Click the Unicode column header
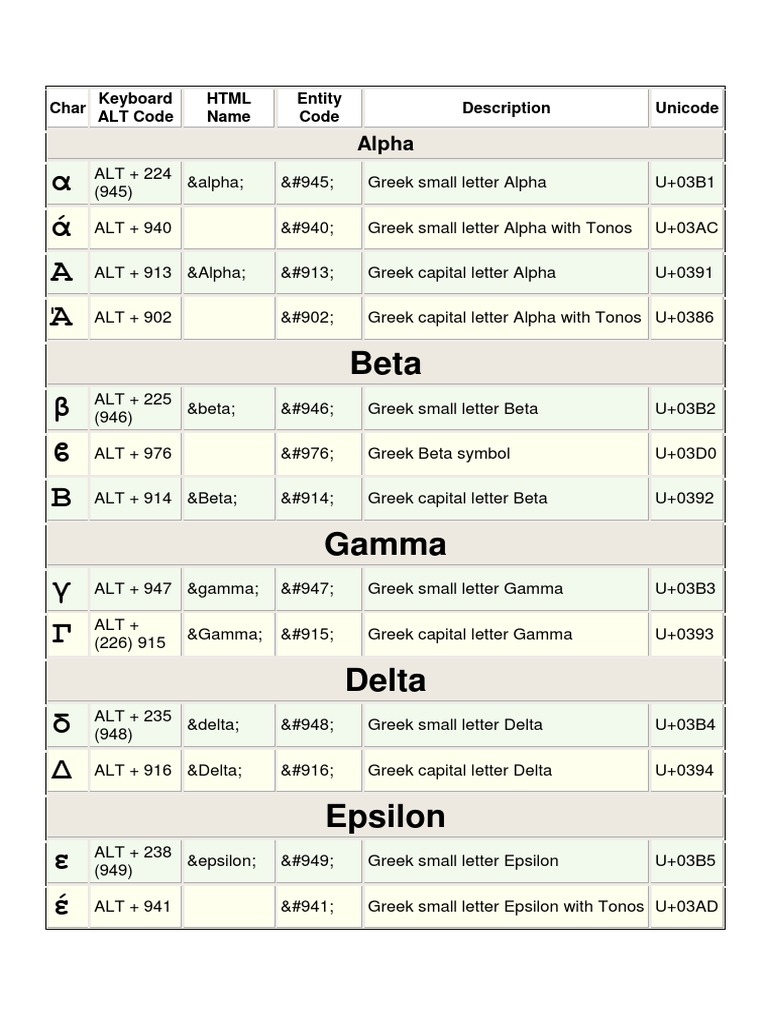 tap(687, 107)
